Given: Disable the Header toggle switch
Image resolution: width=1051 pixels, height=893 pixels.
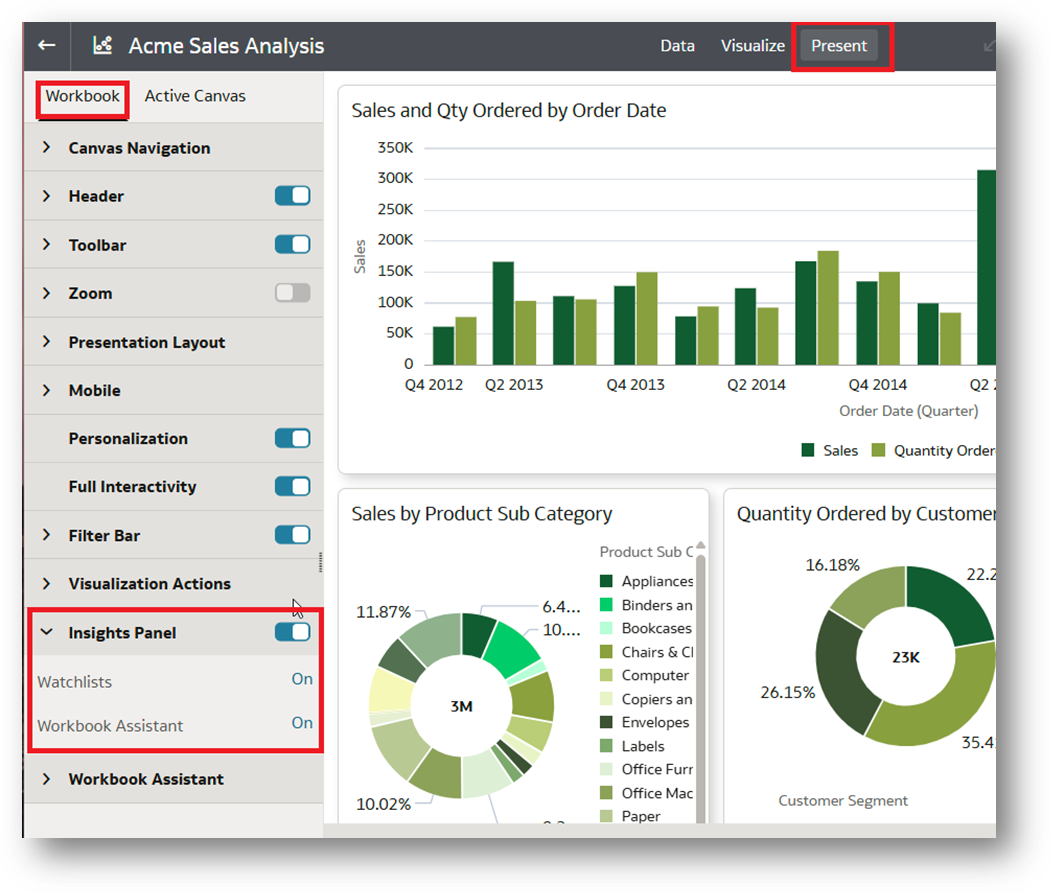Looking at the screenshot, I should pyautogui.click(x=292, y=196).
